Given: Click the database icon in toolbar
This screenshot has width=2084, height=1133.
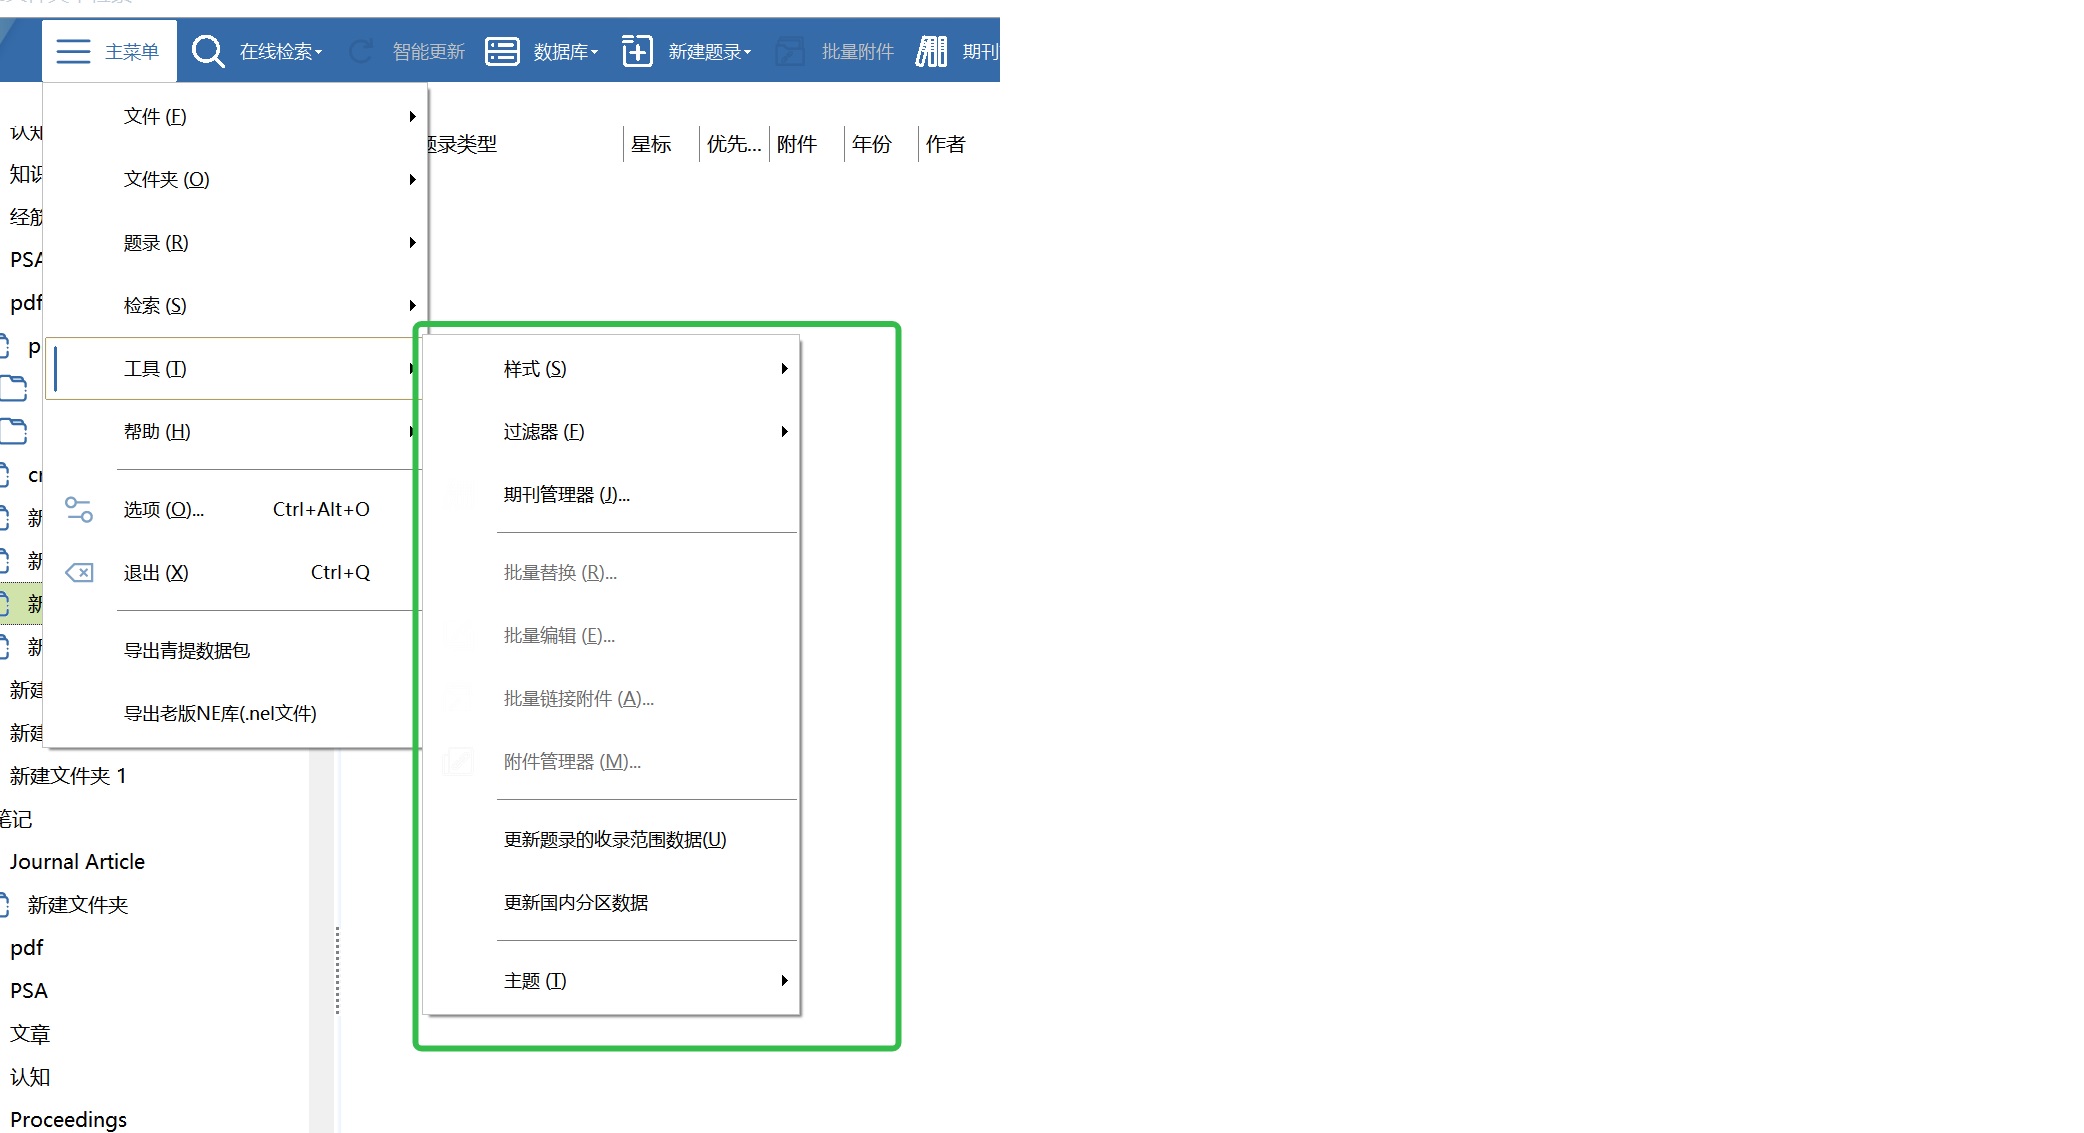Looking at the screenshot, I should click(x=502, y=51).
